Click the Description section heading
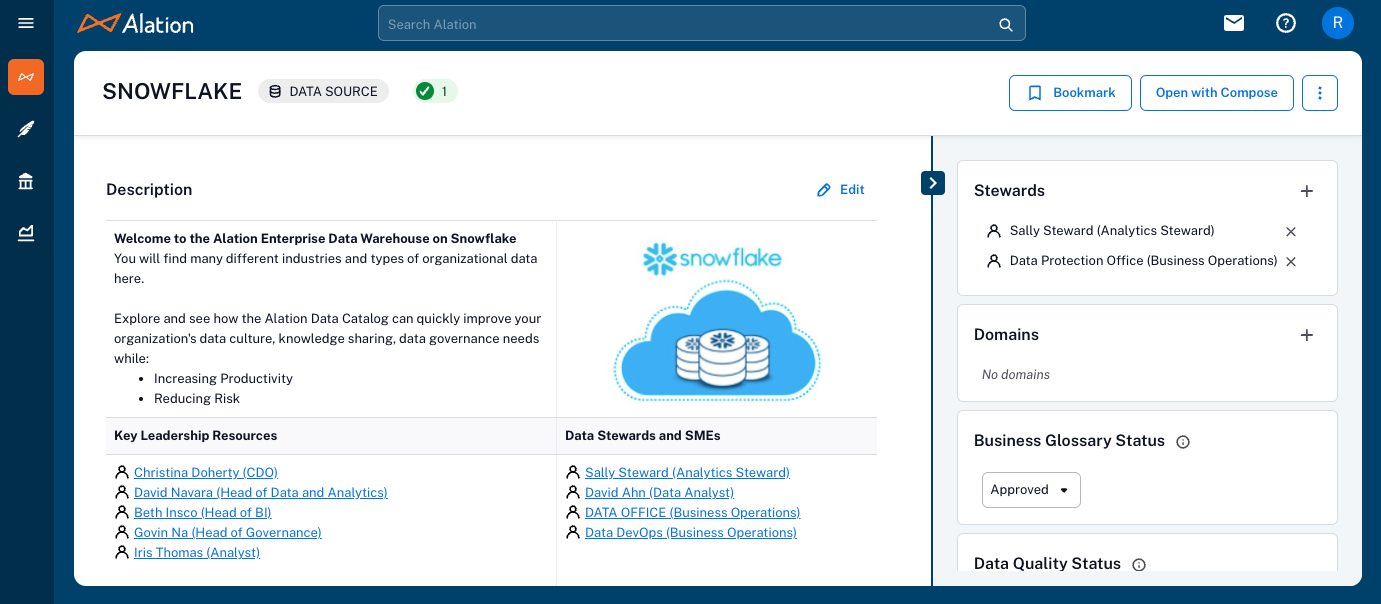Viewport: 1381px width, 604px height. (x=149, y=190)
